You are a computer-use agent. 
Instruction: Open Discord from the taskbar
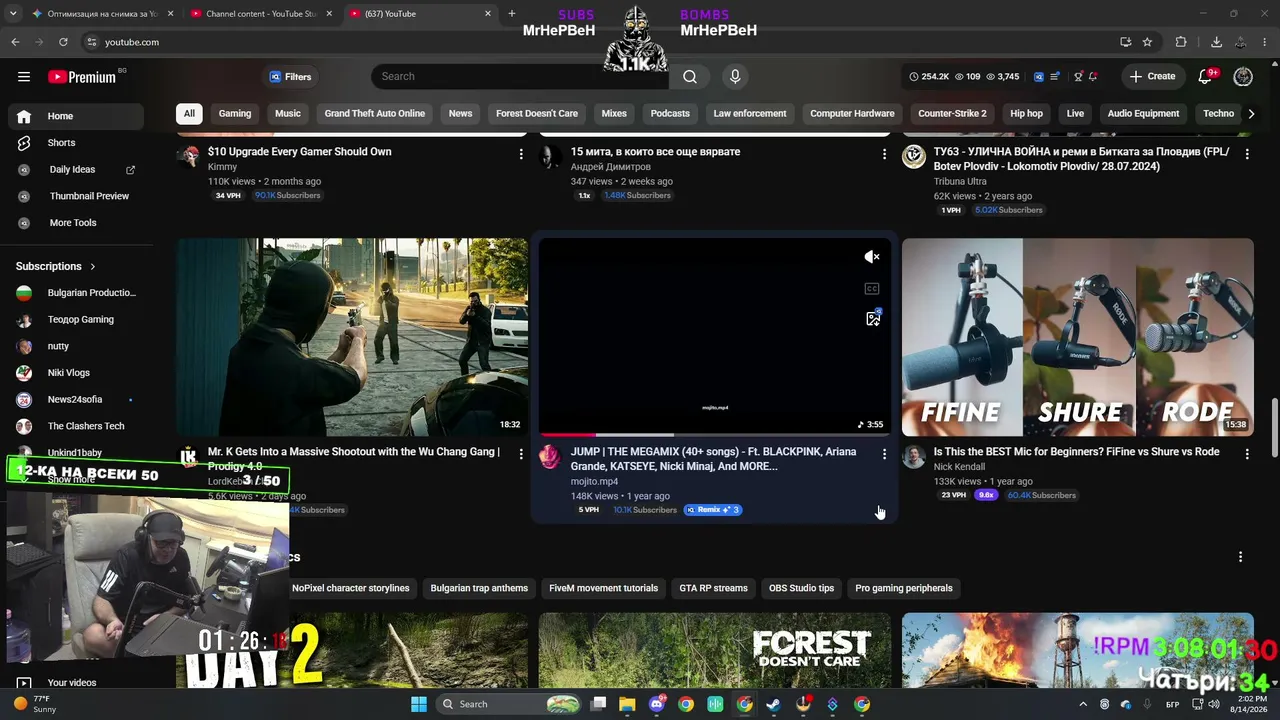tap(657, 704)
